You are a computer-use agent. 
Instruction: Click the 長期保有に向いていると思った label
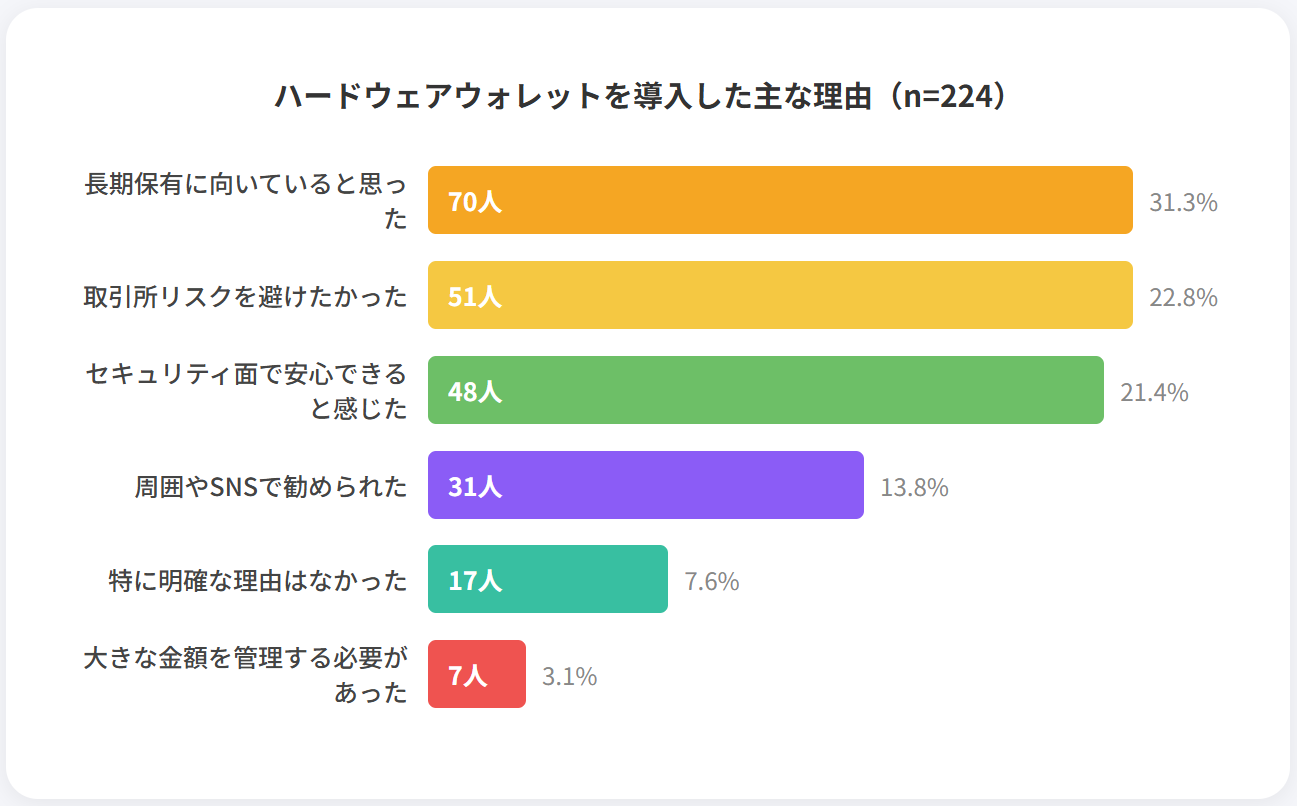[246, 201]
